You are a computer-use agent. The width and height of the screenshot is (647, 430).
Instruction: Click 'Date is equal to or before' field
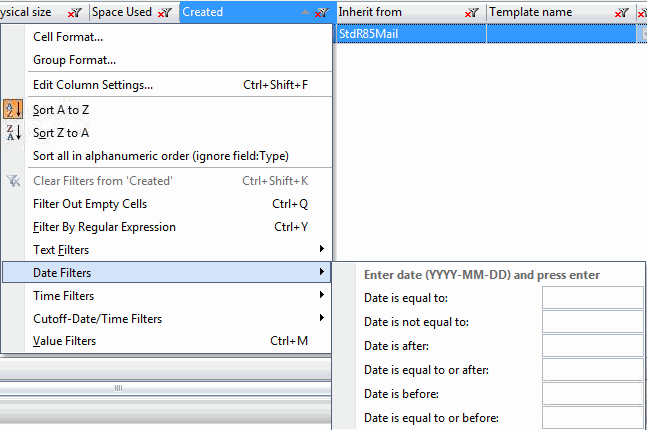coord(593,418)
